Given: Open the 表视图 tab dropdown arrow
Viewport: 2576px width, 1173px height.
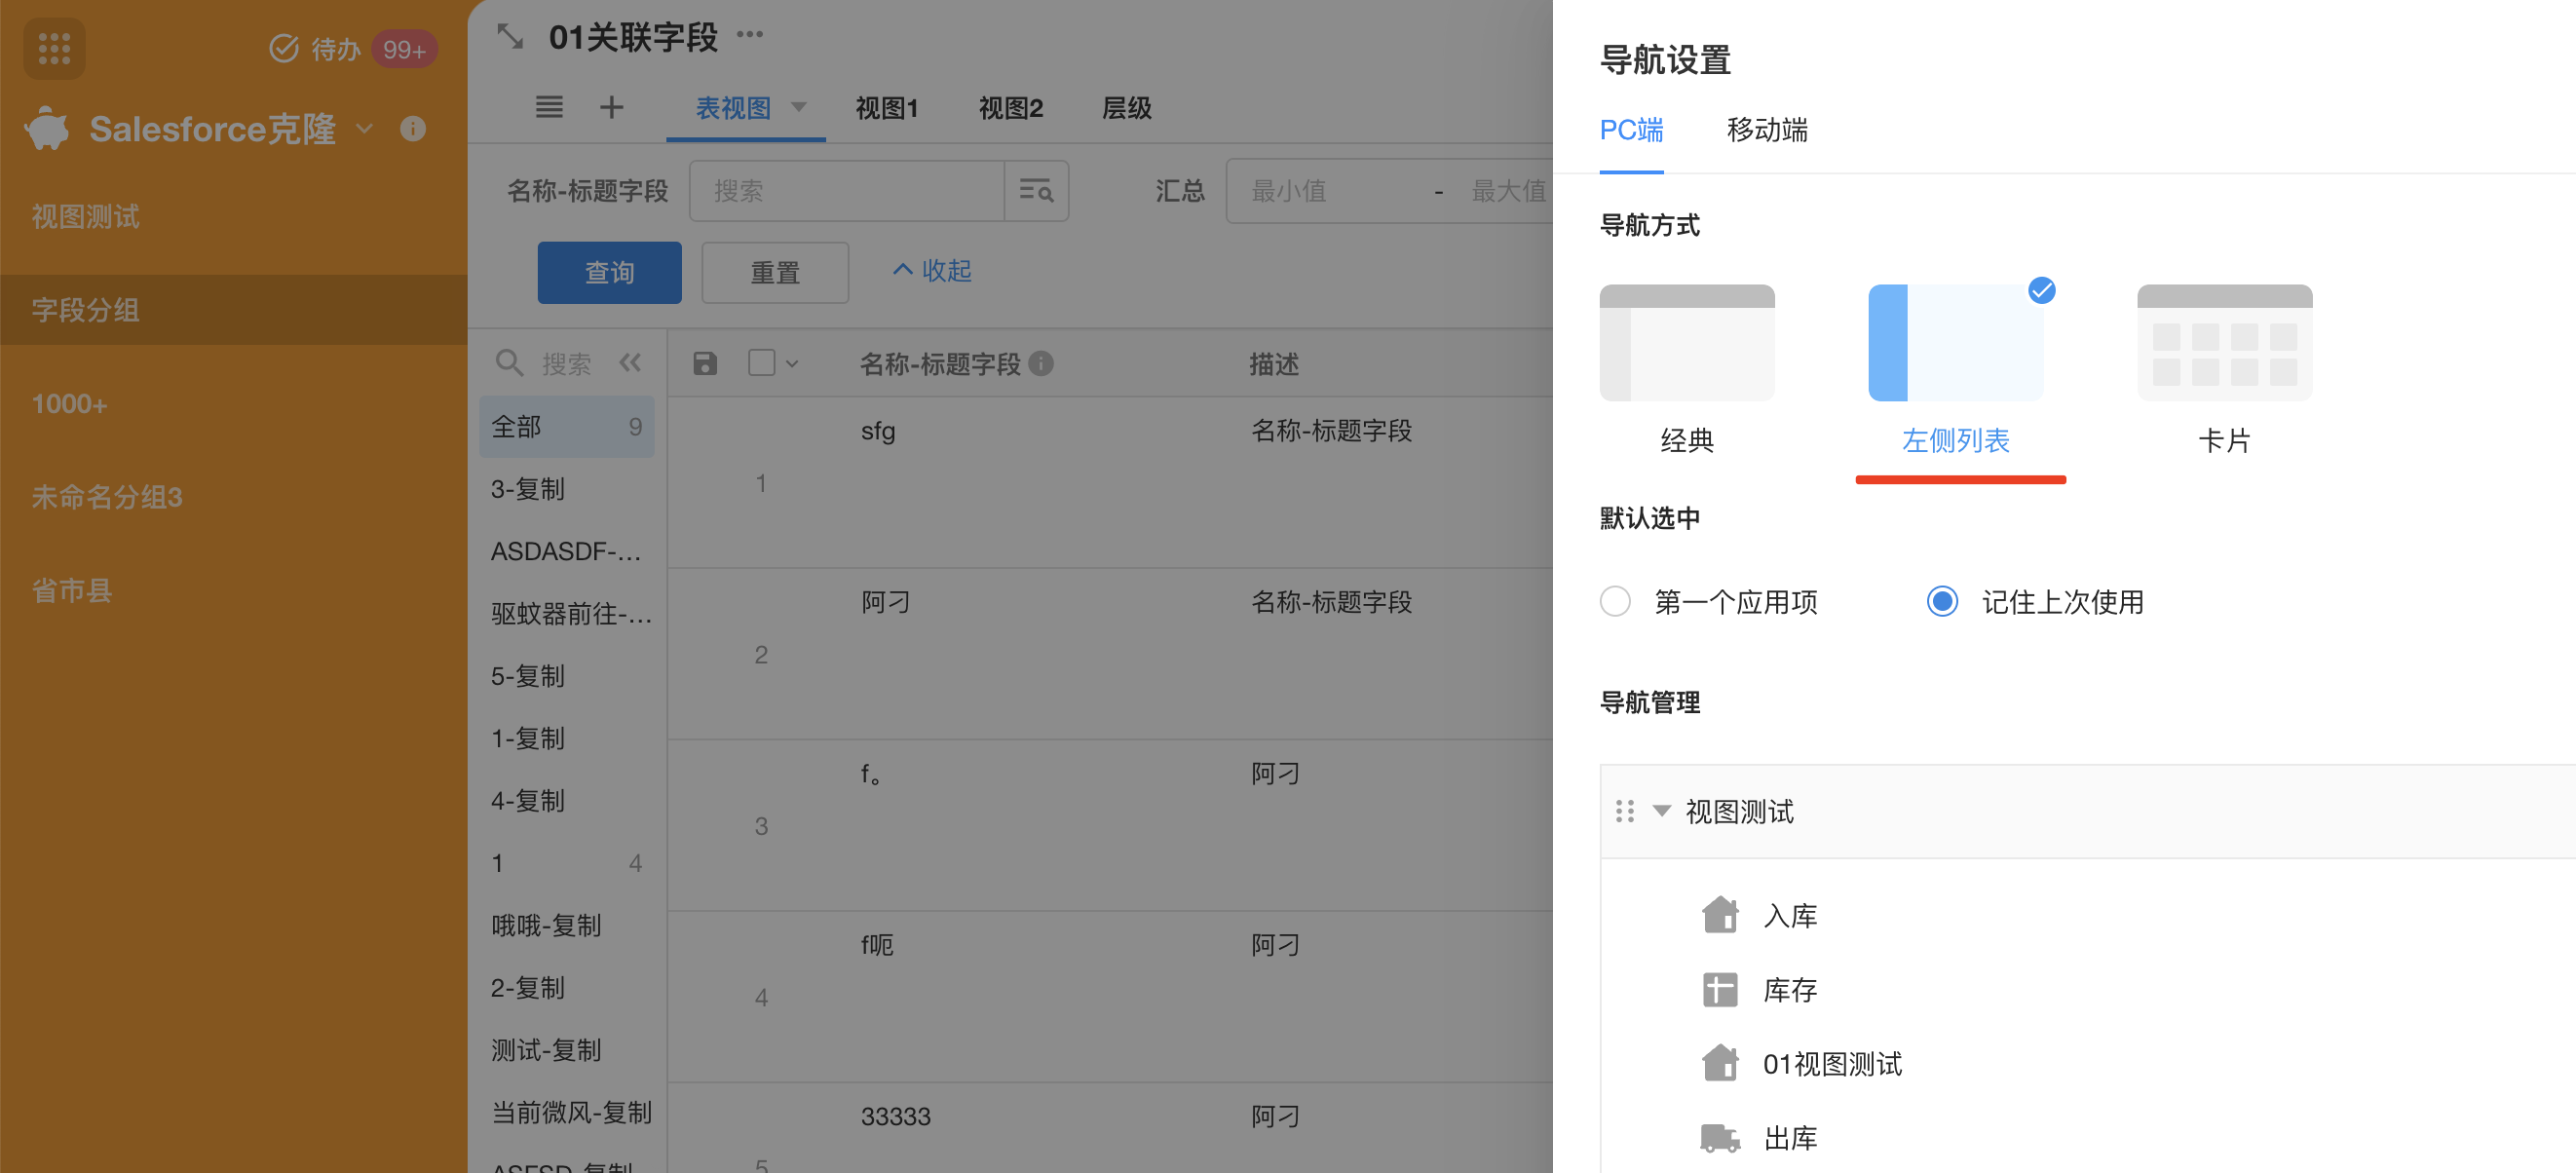Looking at the screenshot, I should click(x=799, y=106).
